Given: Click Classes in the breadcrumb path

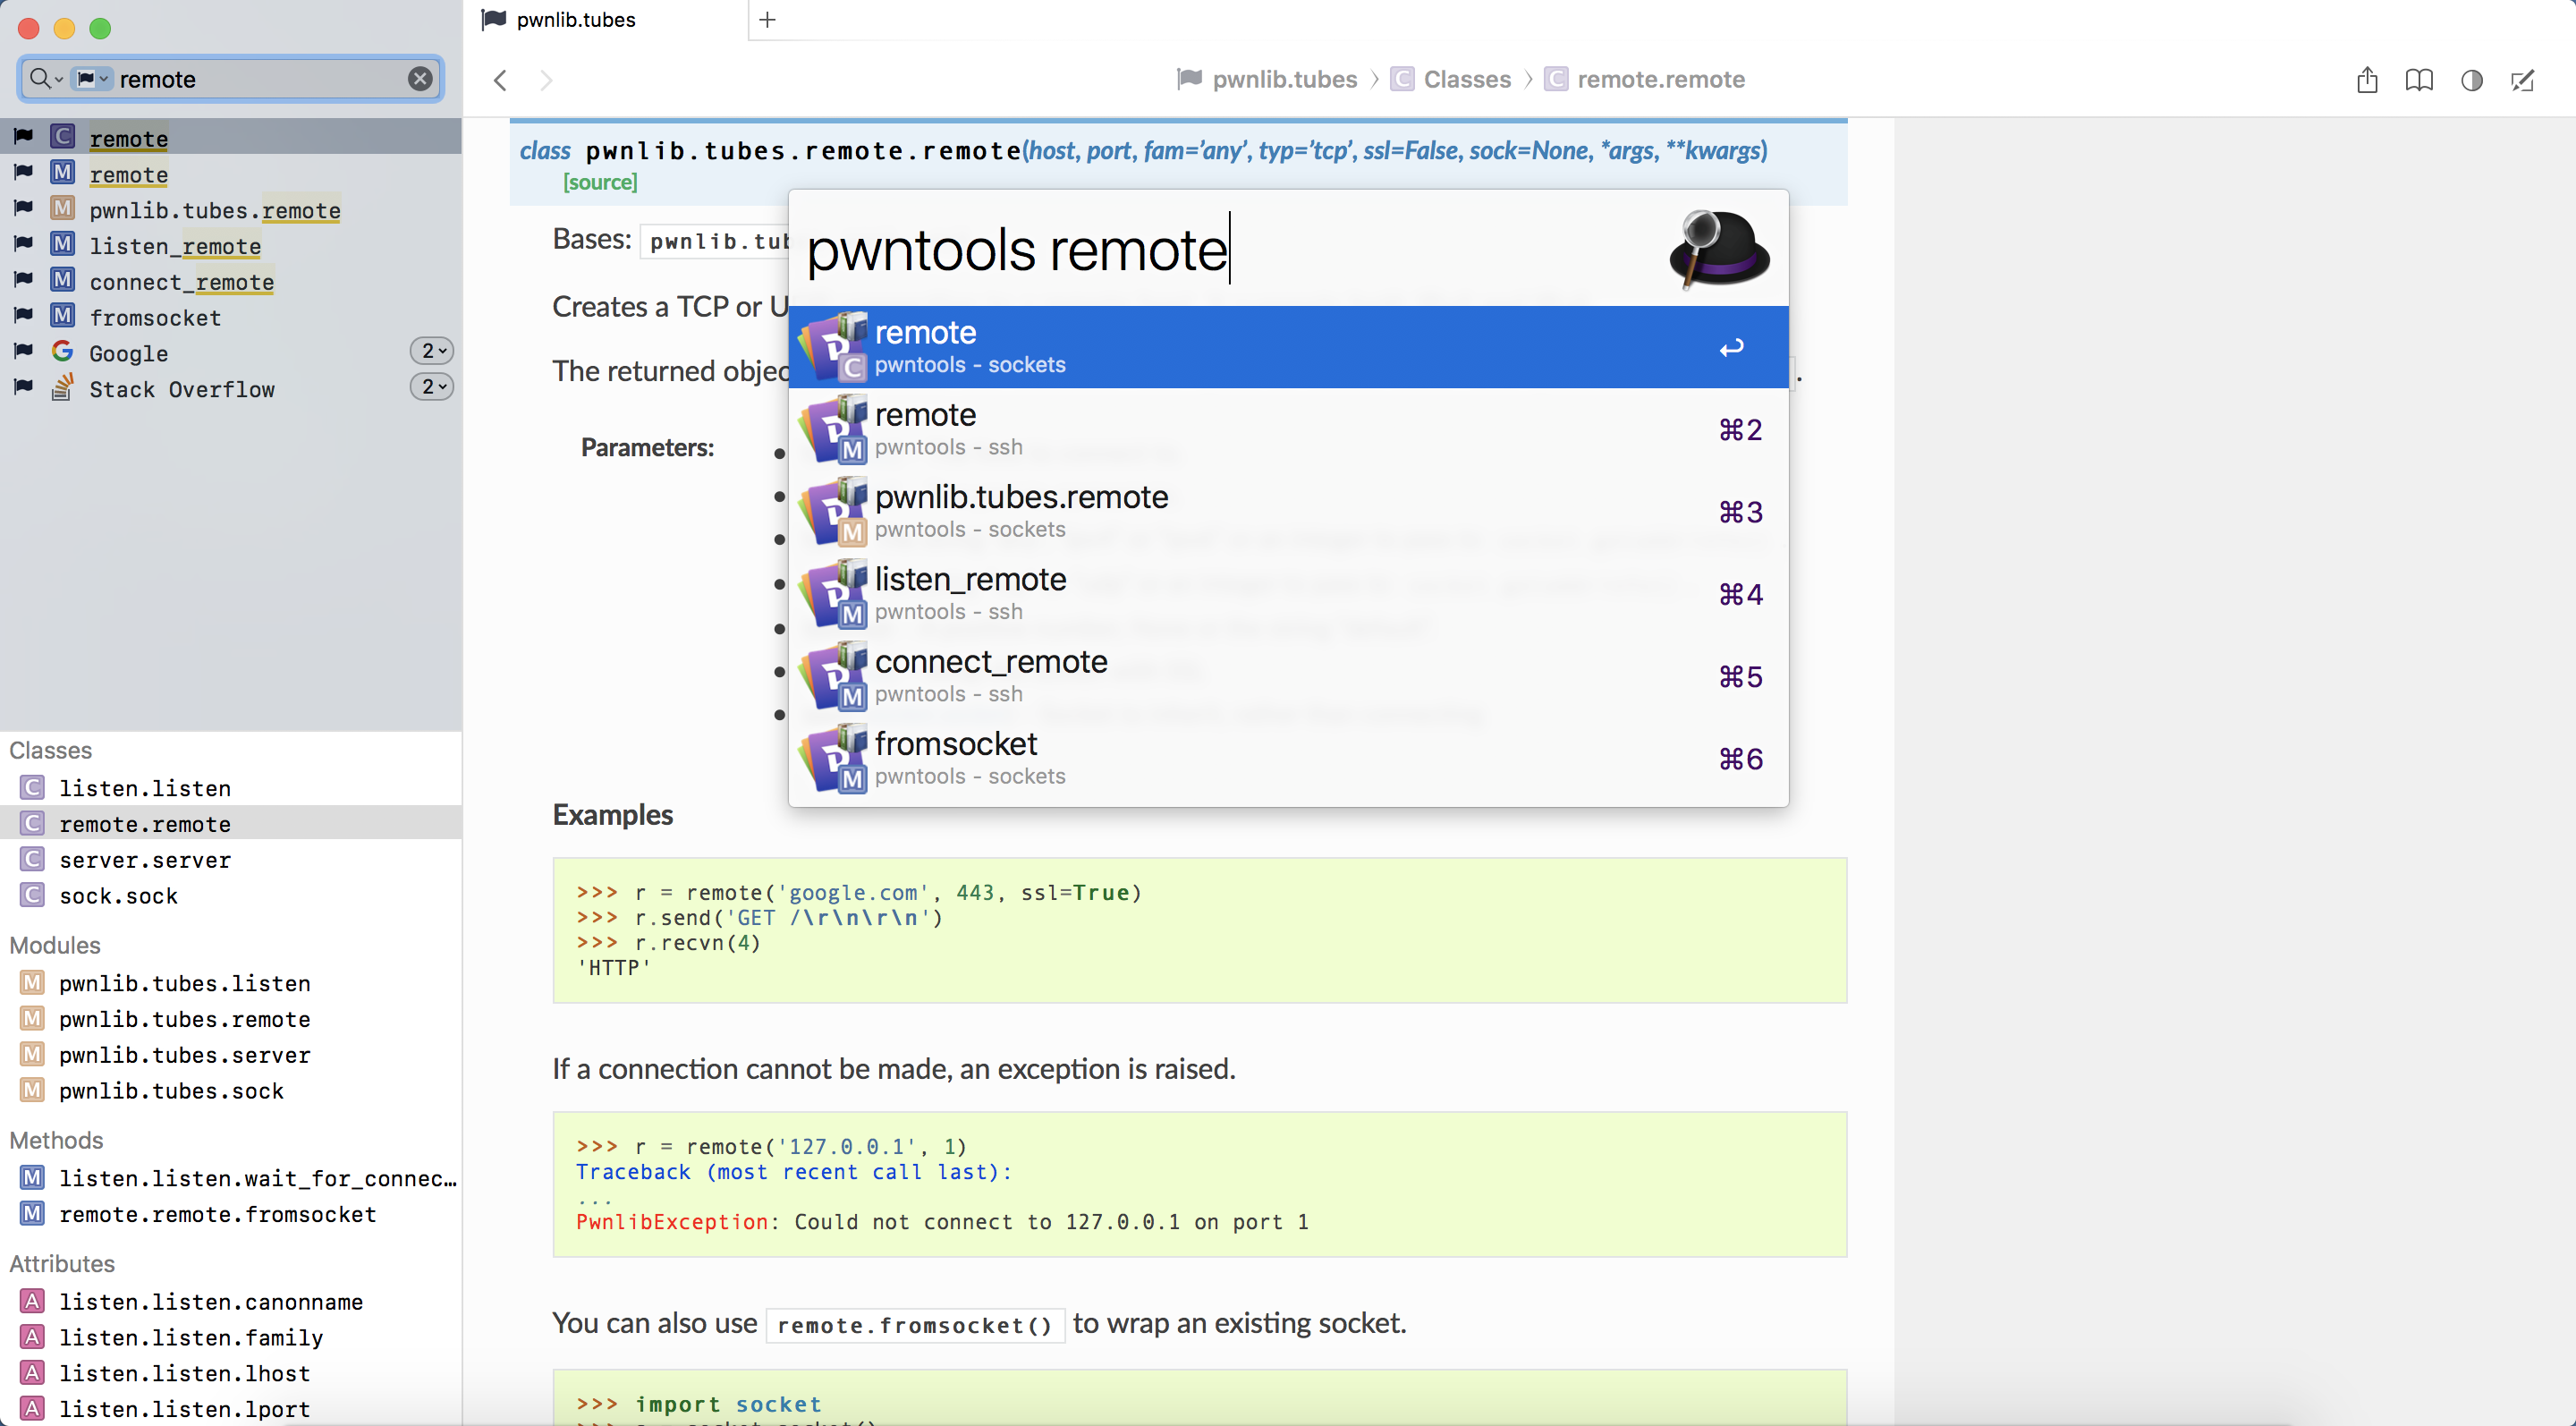Looking at the screenshot, I should coord(1466,80).
